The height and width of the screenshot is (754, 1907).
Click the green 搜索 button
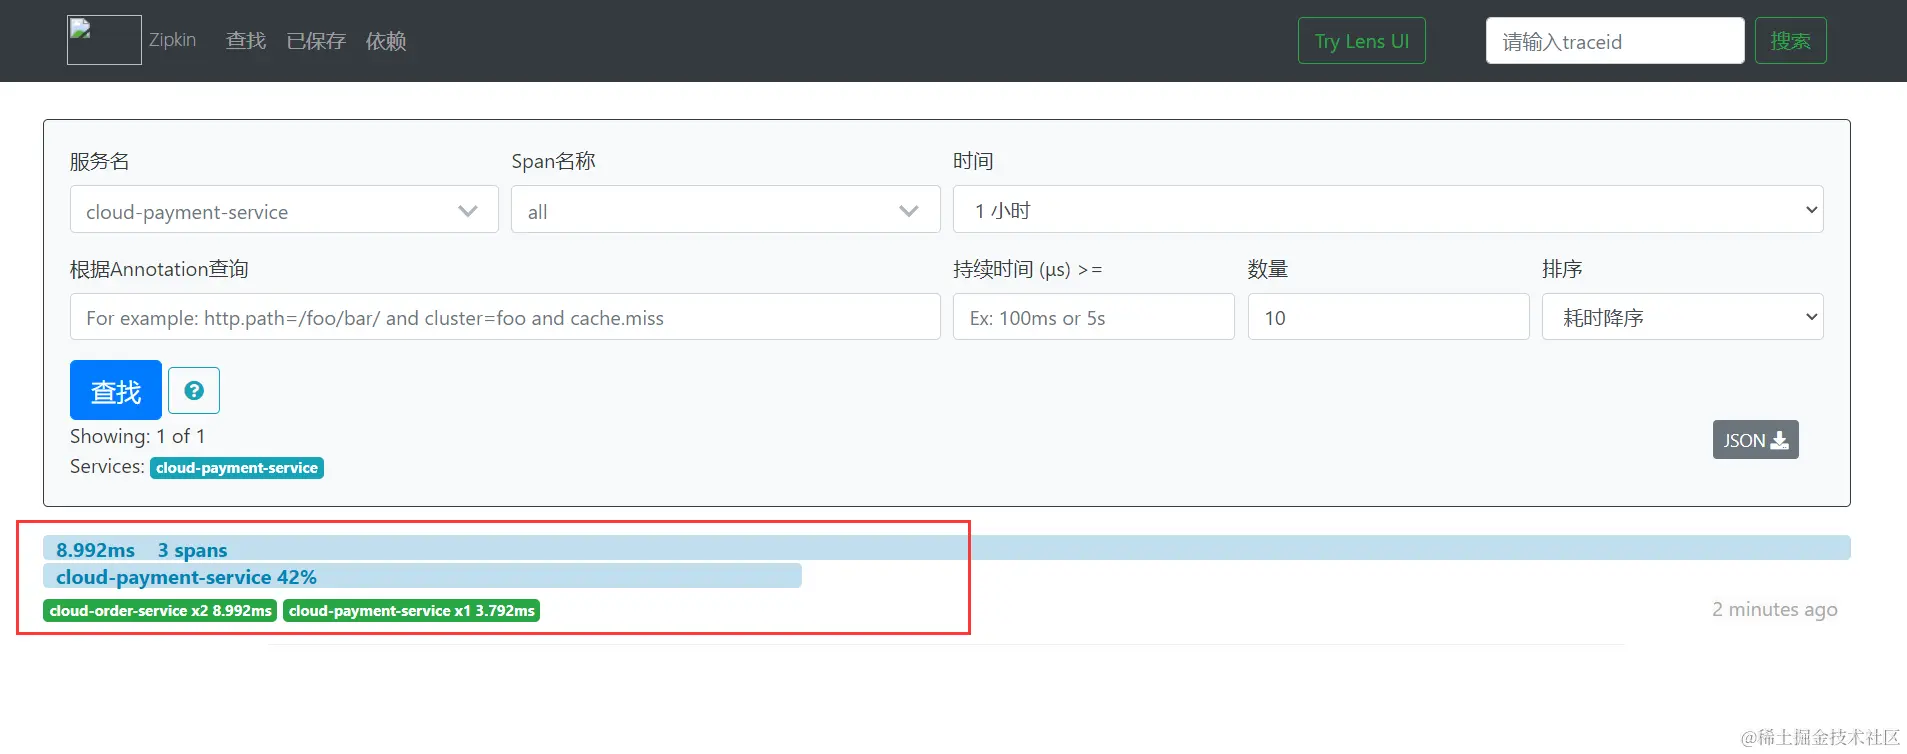[1791, 41]
